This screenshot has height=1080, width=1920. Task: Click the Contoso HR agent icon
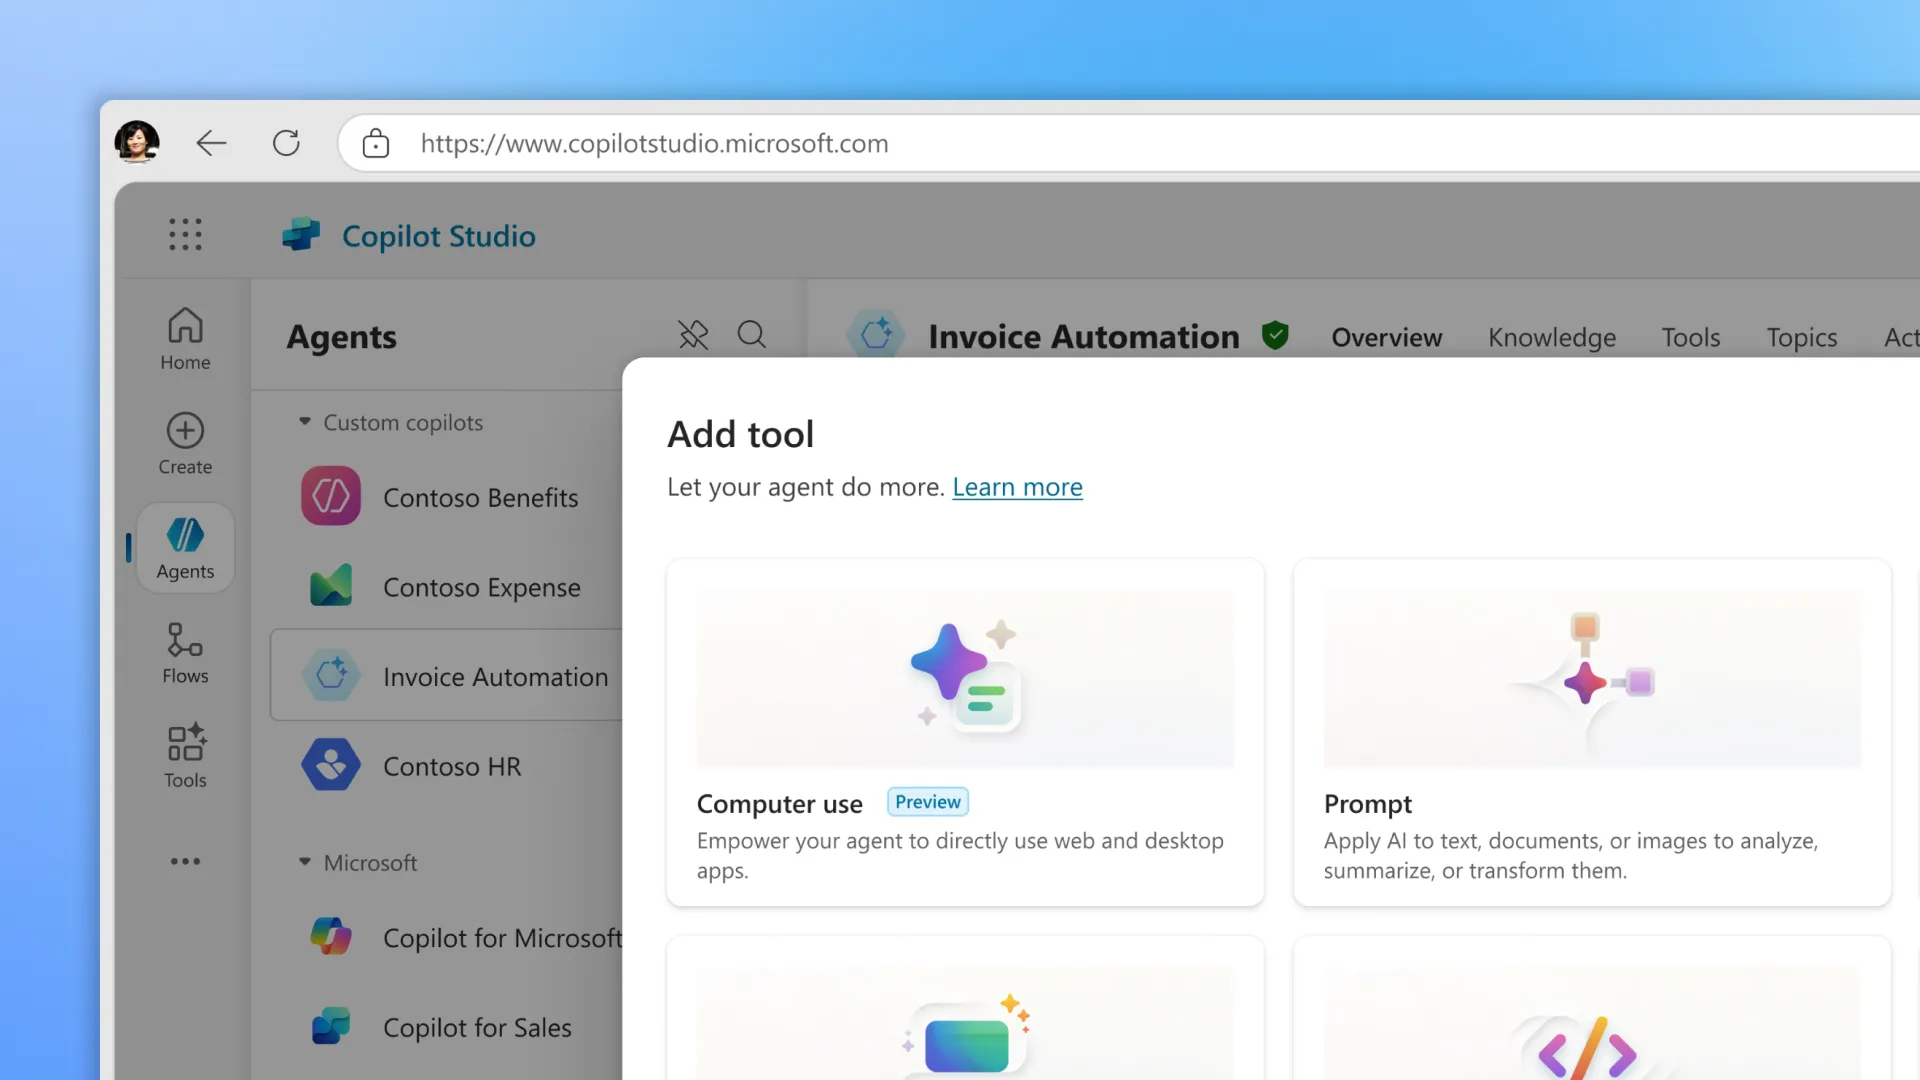(x=331, y=765)
